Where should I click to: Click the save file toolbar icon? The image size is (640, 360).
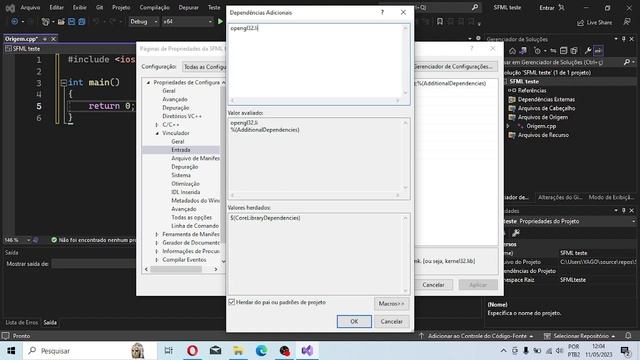pyautogui.click(x=71, y=21)
